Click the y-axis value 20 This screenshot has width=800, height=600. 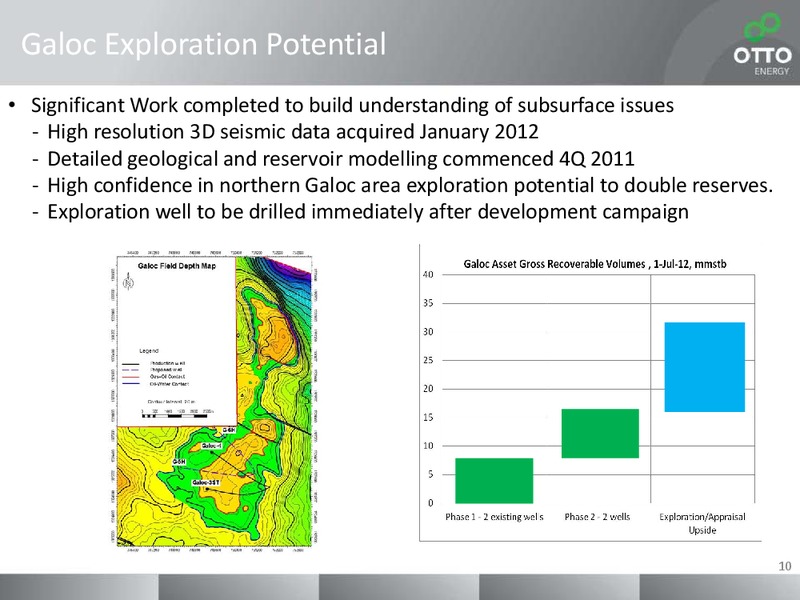click(x=428, y=389)
